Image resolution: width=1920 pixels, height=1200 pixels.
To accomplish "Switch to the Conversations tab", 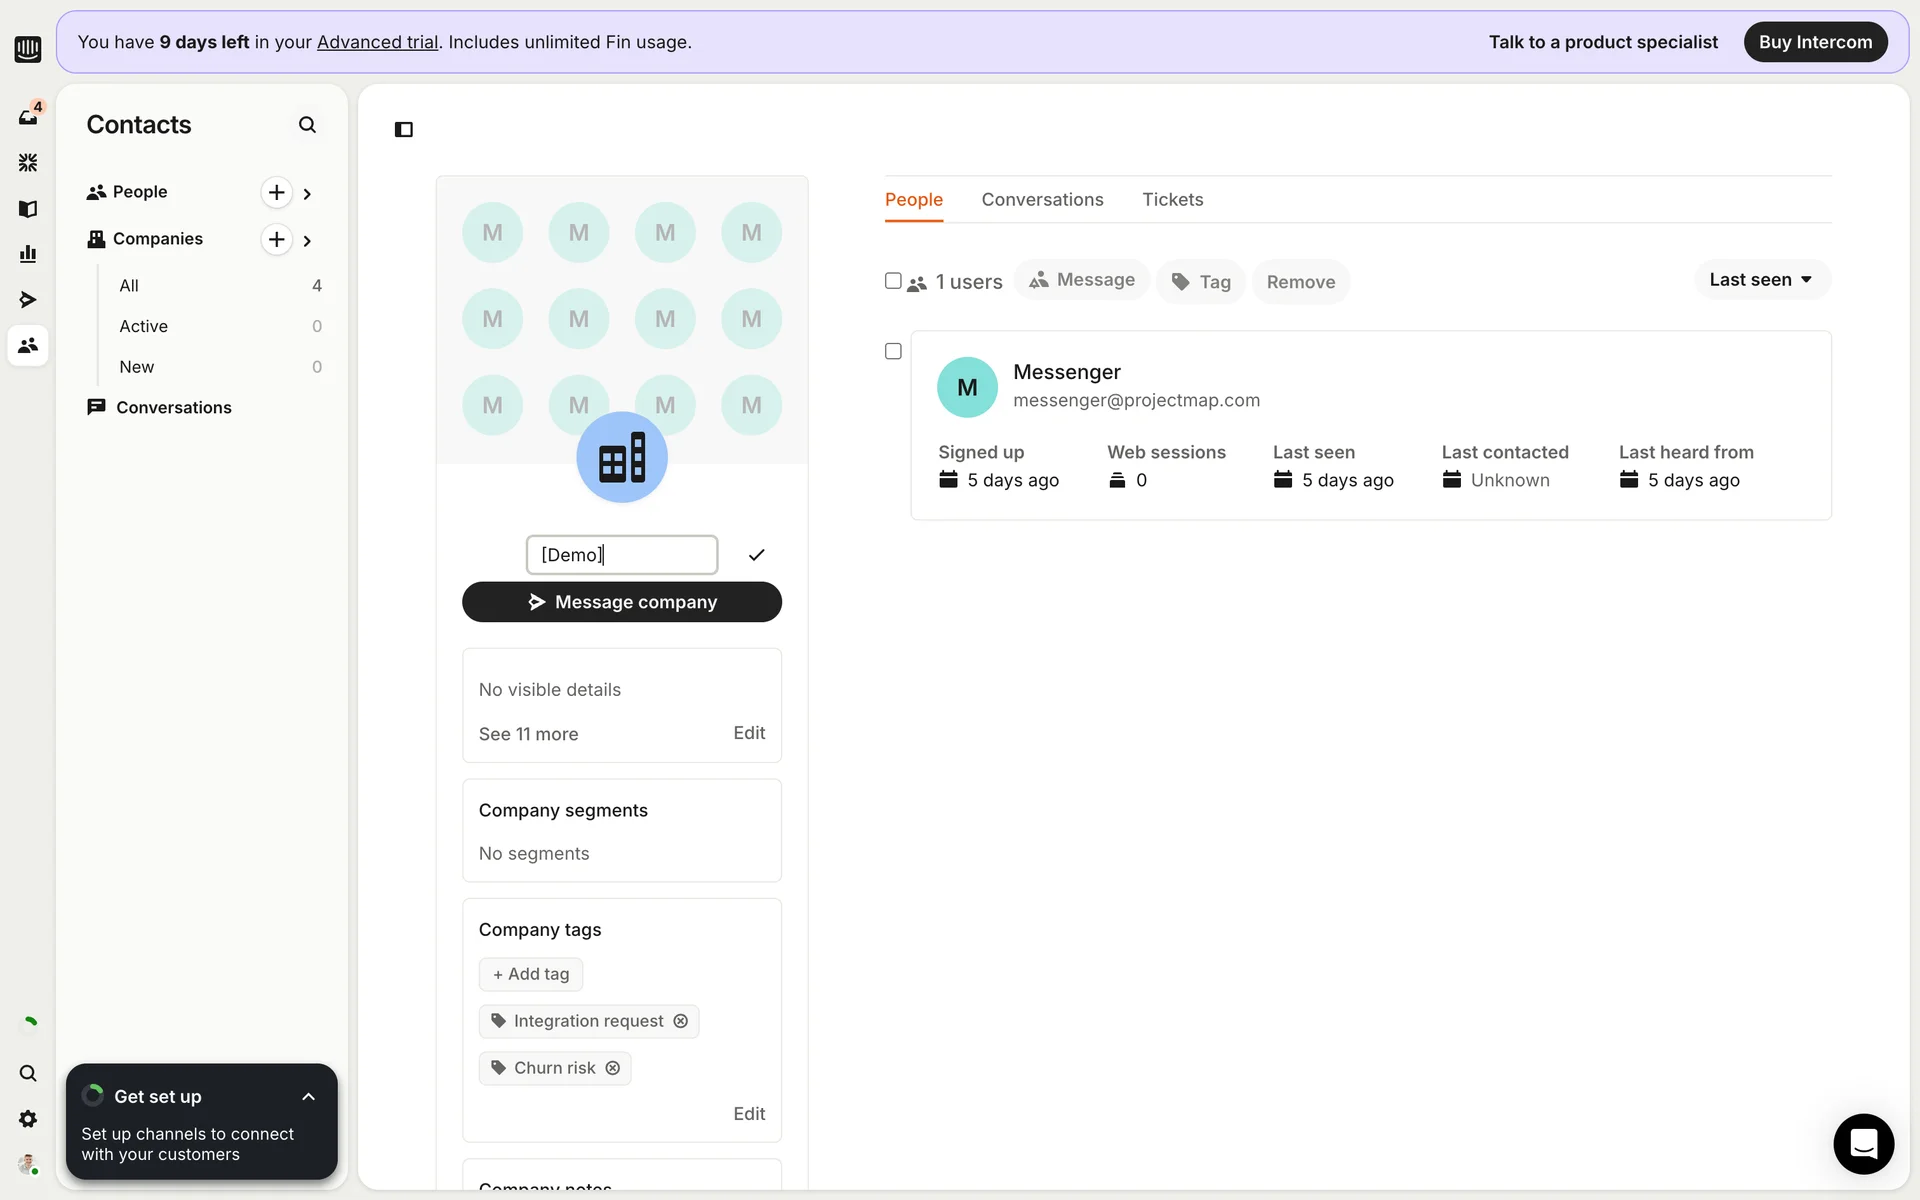I will (1042, 199).
